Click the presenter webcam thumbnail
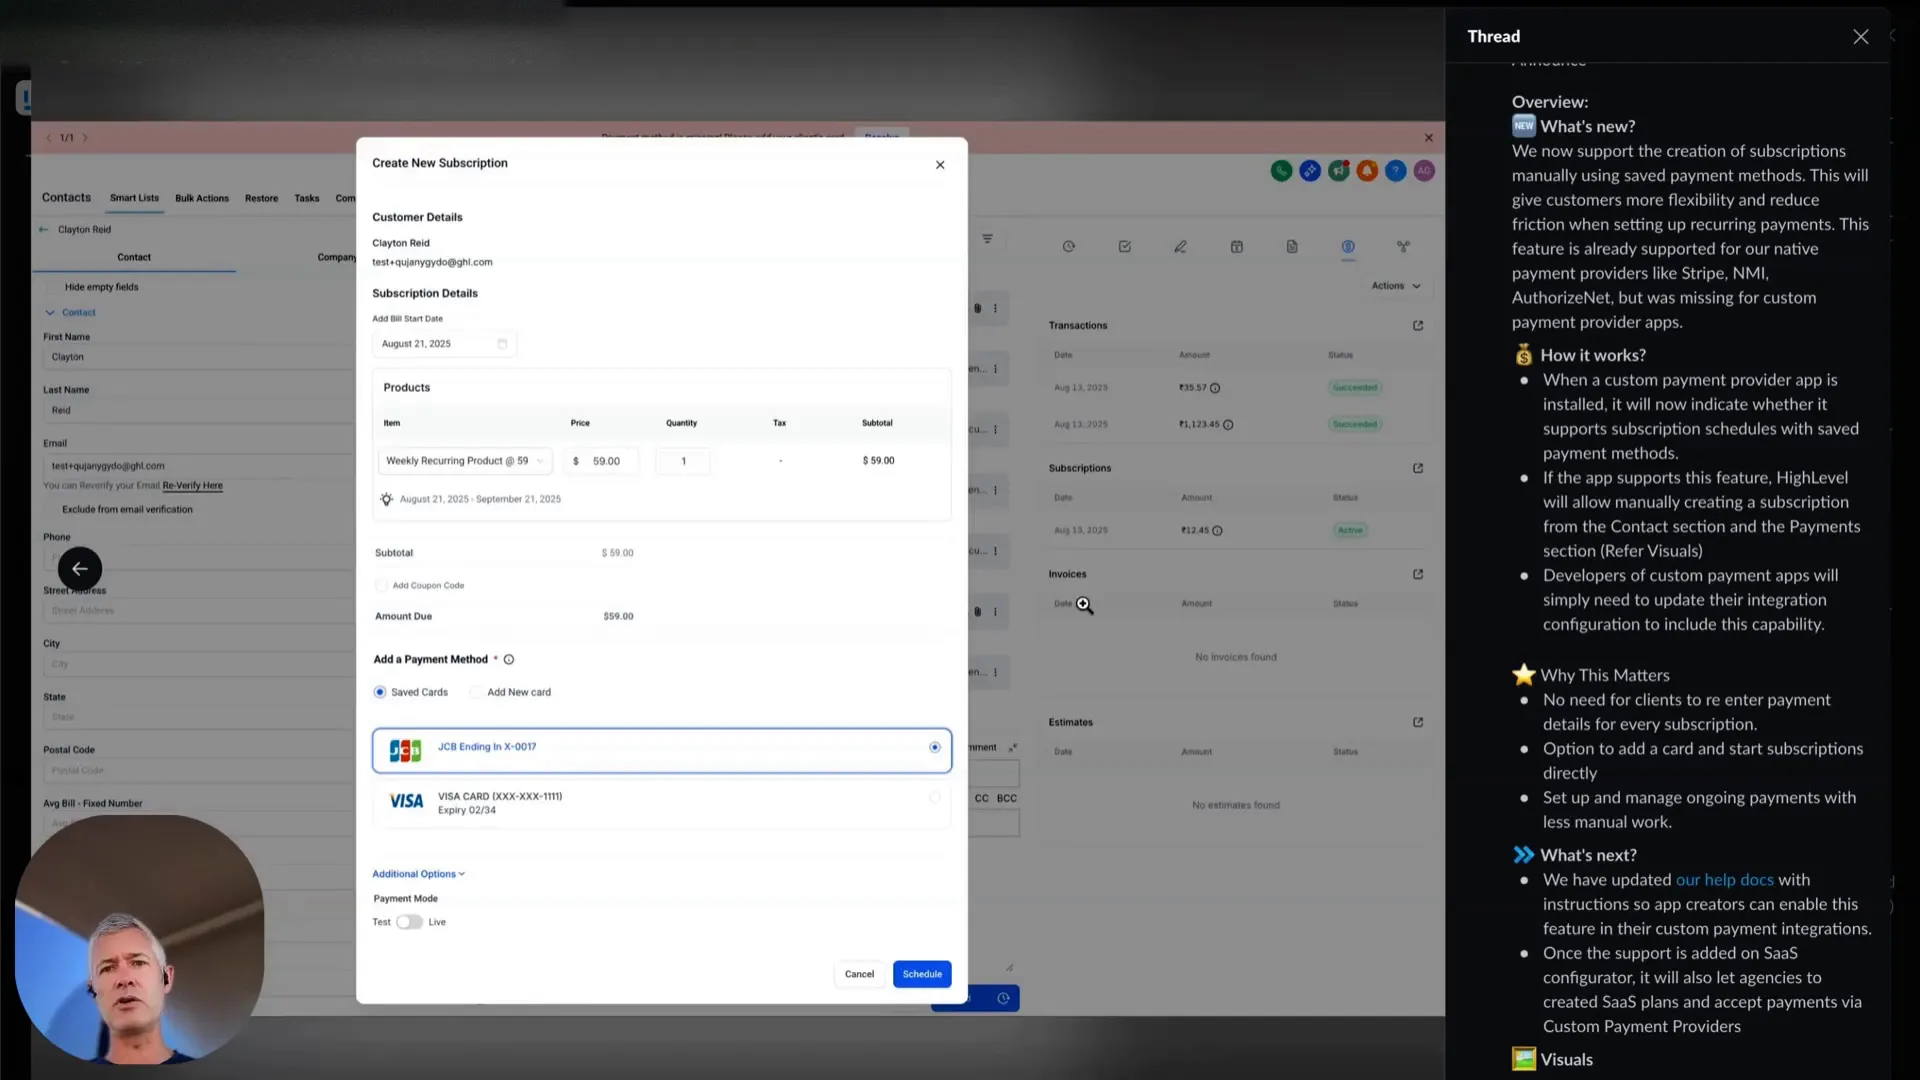1920x1080 pixels. click(140, 940)
